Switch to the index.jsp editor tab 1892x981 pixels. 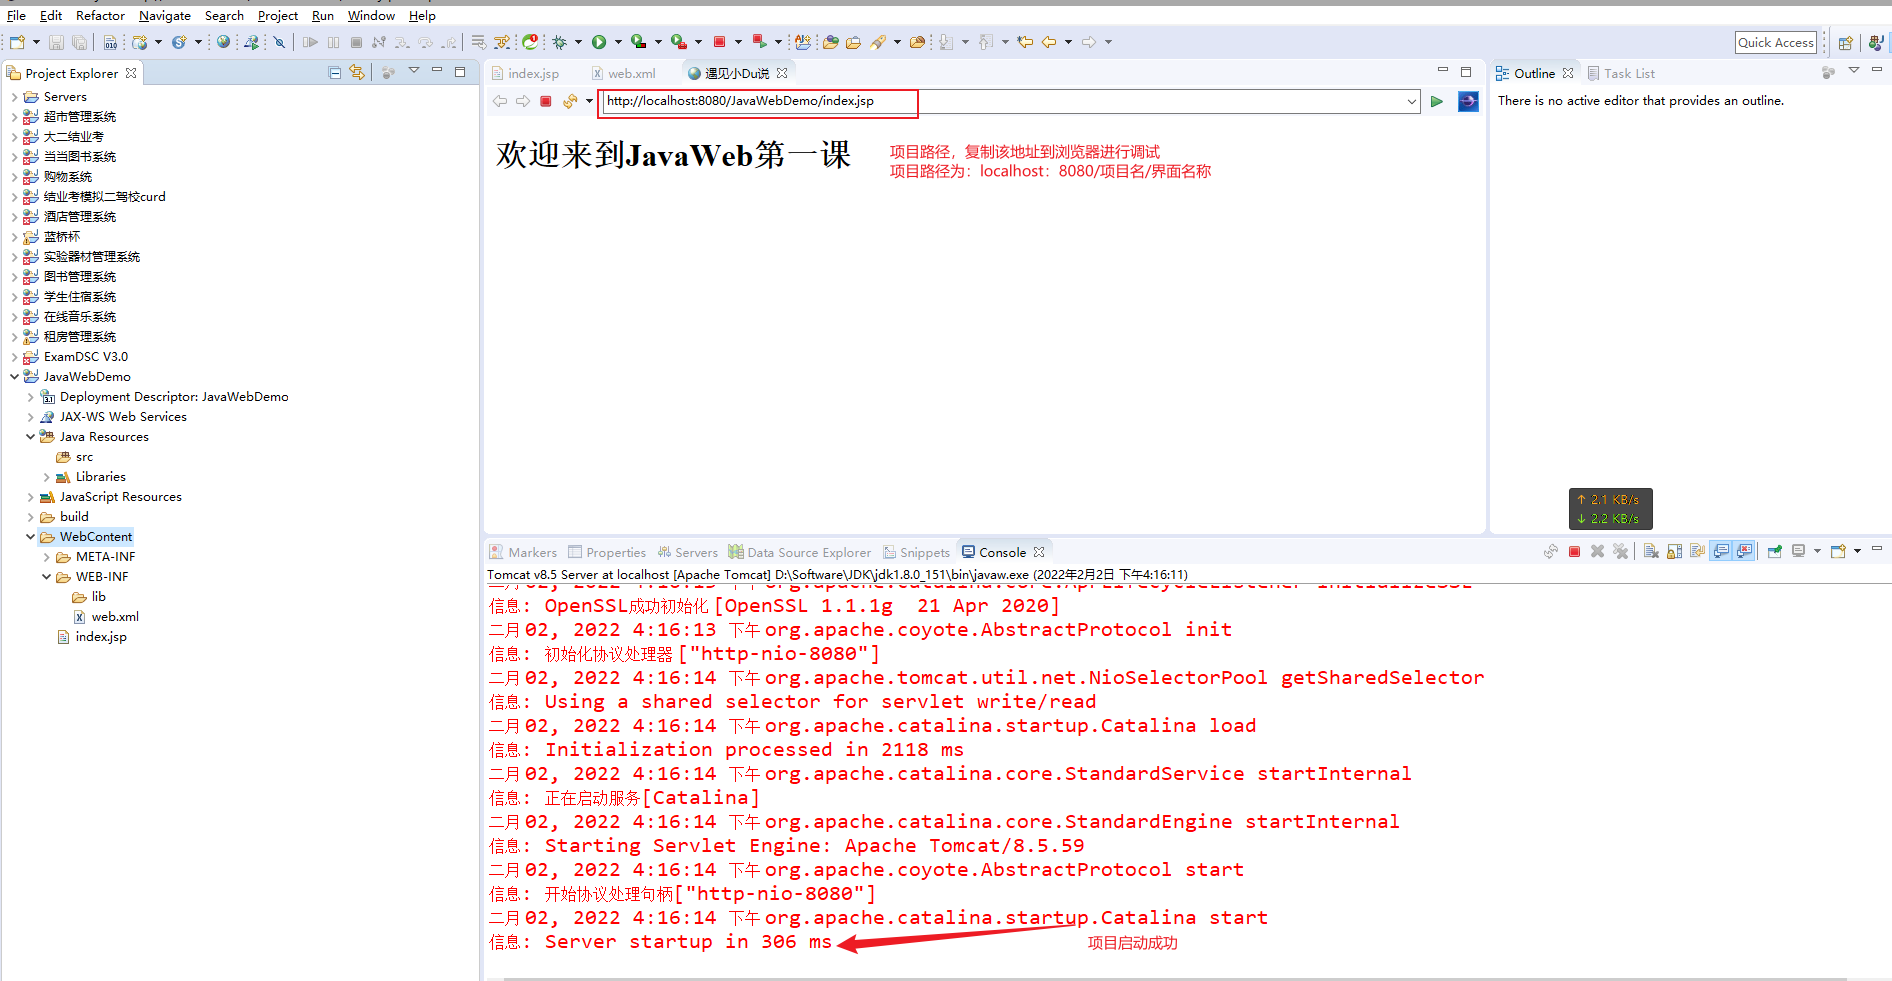click(x=525, y=73)
